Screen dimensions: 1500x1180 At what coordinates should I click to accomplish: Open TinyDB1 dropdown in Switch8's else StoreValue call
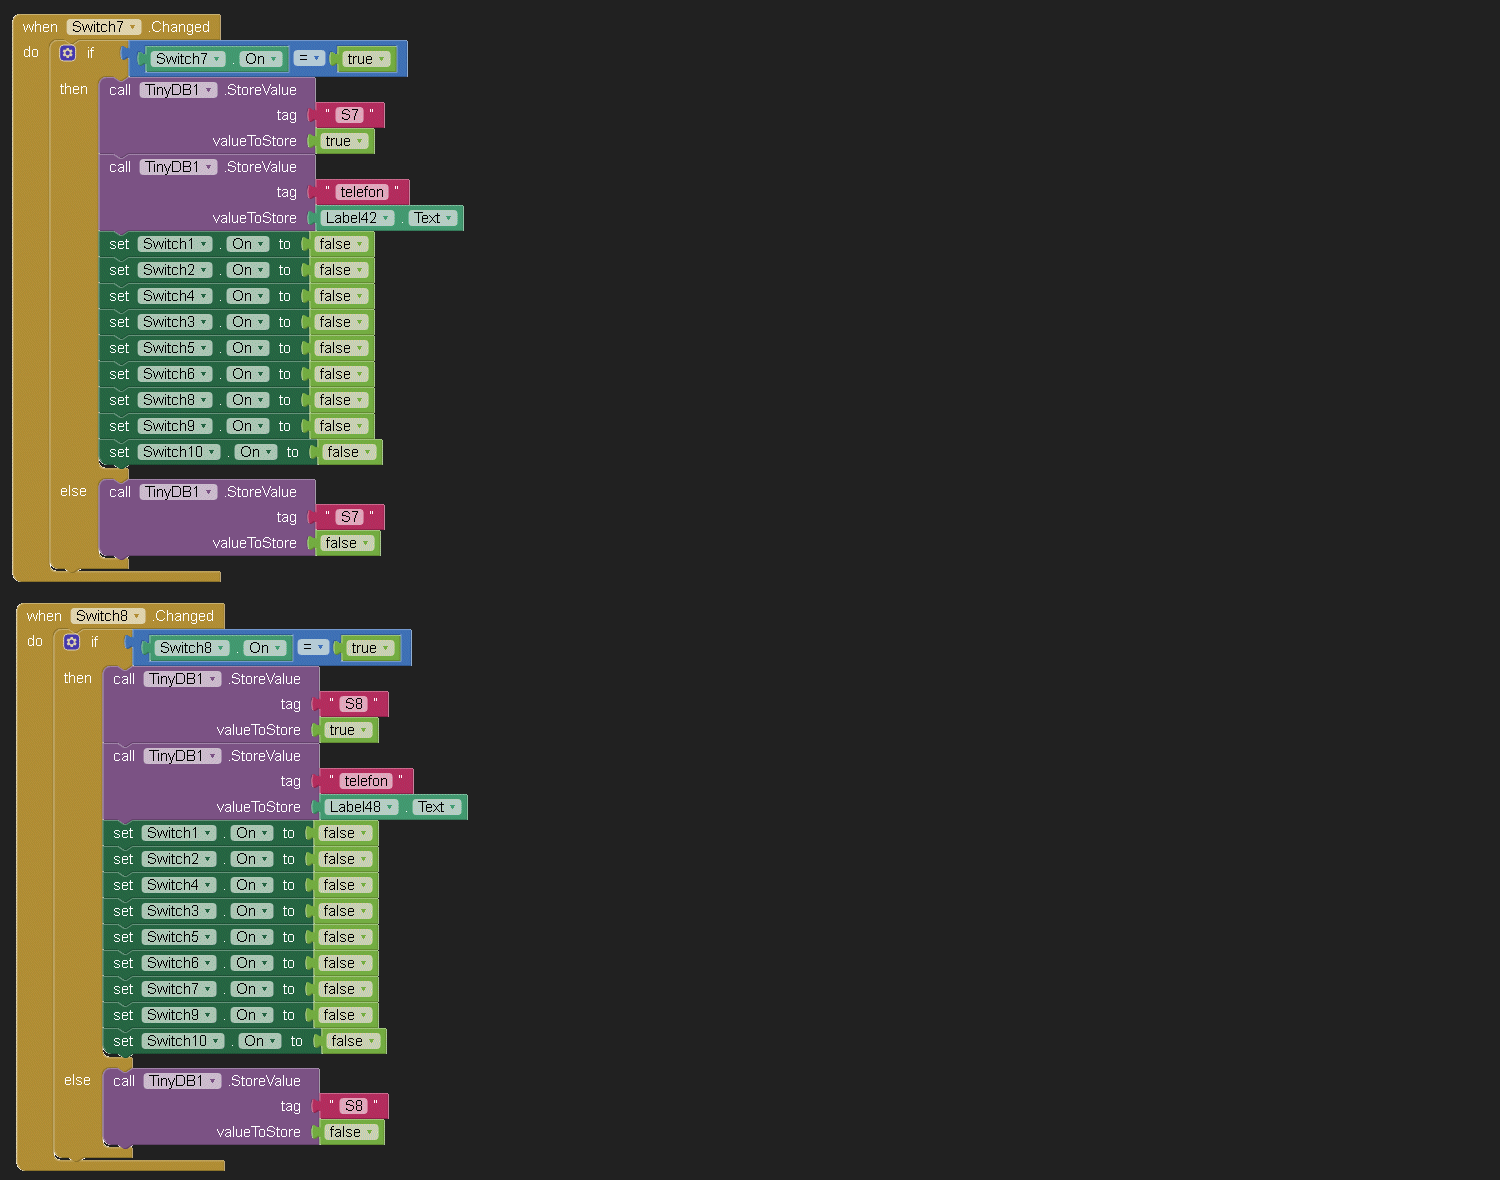[182, 1081]
